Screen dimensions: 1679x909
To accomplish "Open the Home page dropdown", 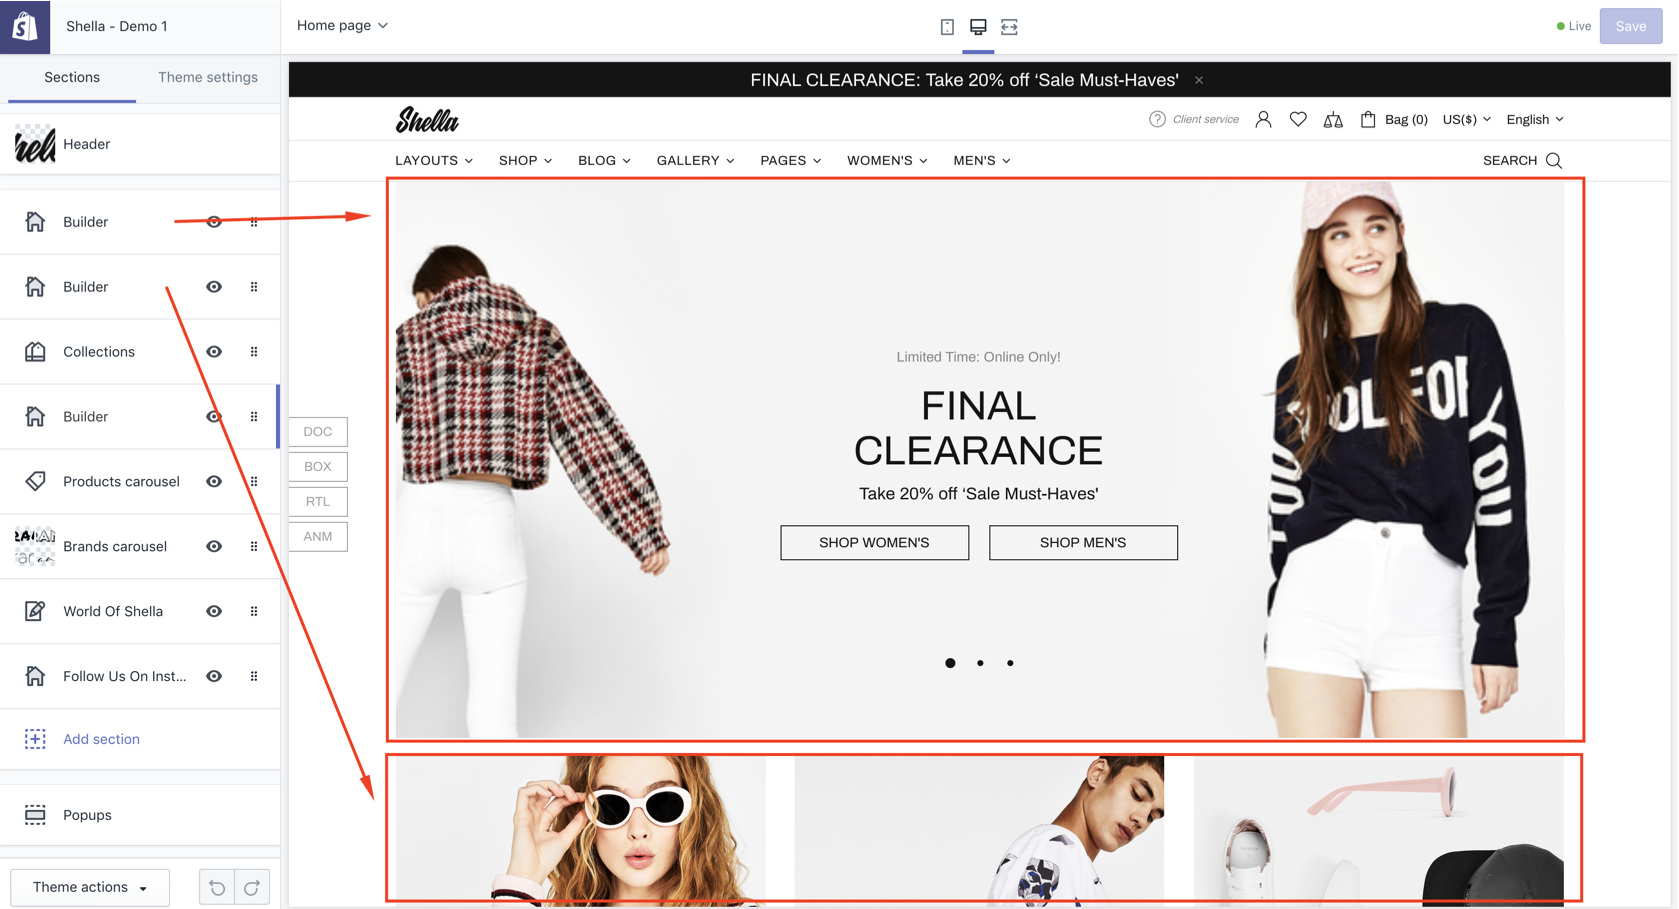I will (342, 26).
